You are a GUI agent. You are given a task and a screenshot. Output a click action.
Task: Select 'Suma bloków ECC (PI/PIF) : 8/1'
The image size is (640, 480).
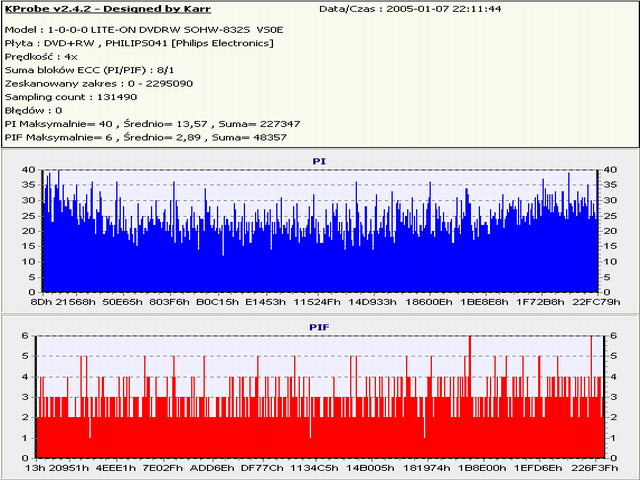89,70
